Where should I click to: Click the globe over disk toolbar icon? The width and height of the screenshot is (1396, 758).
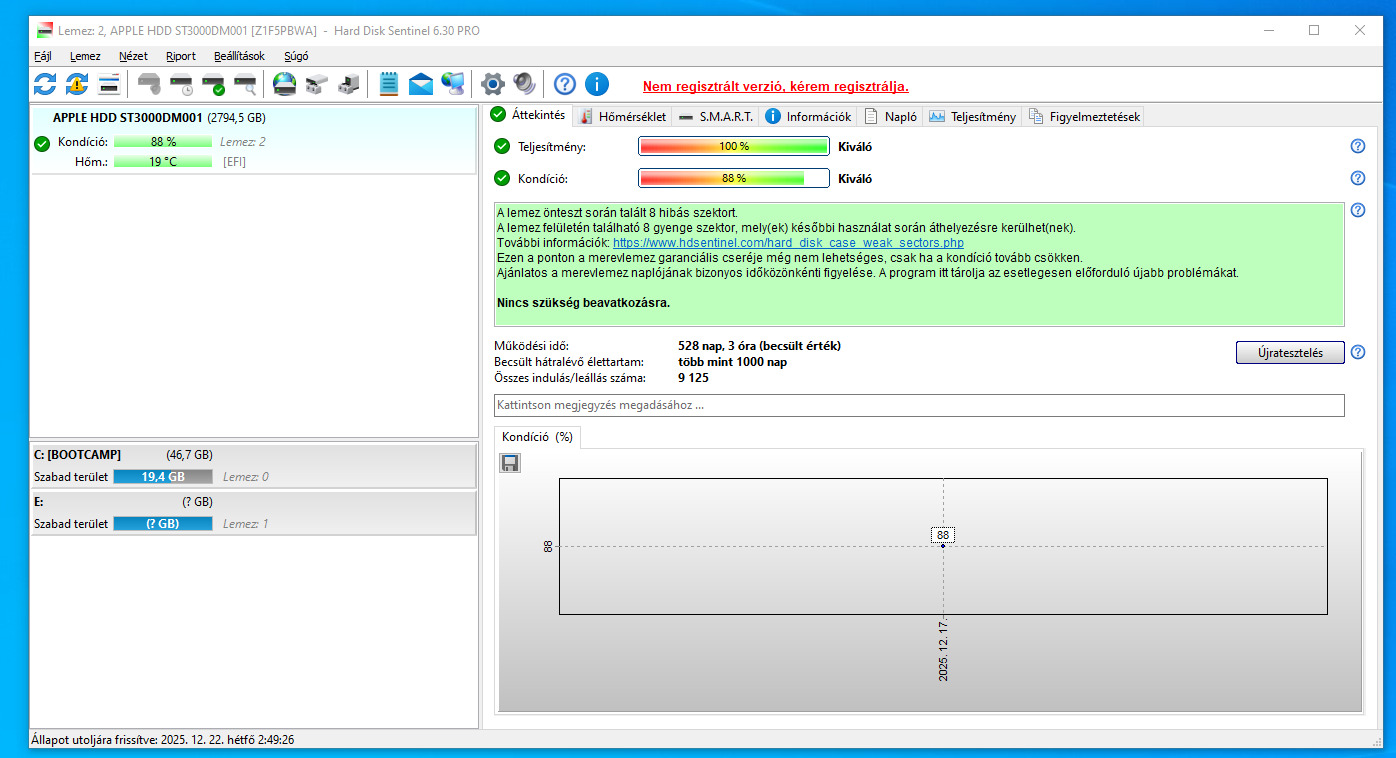(x=284, y=84)
